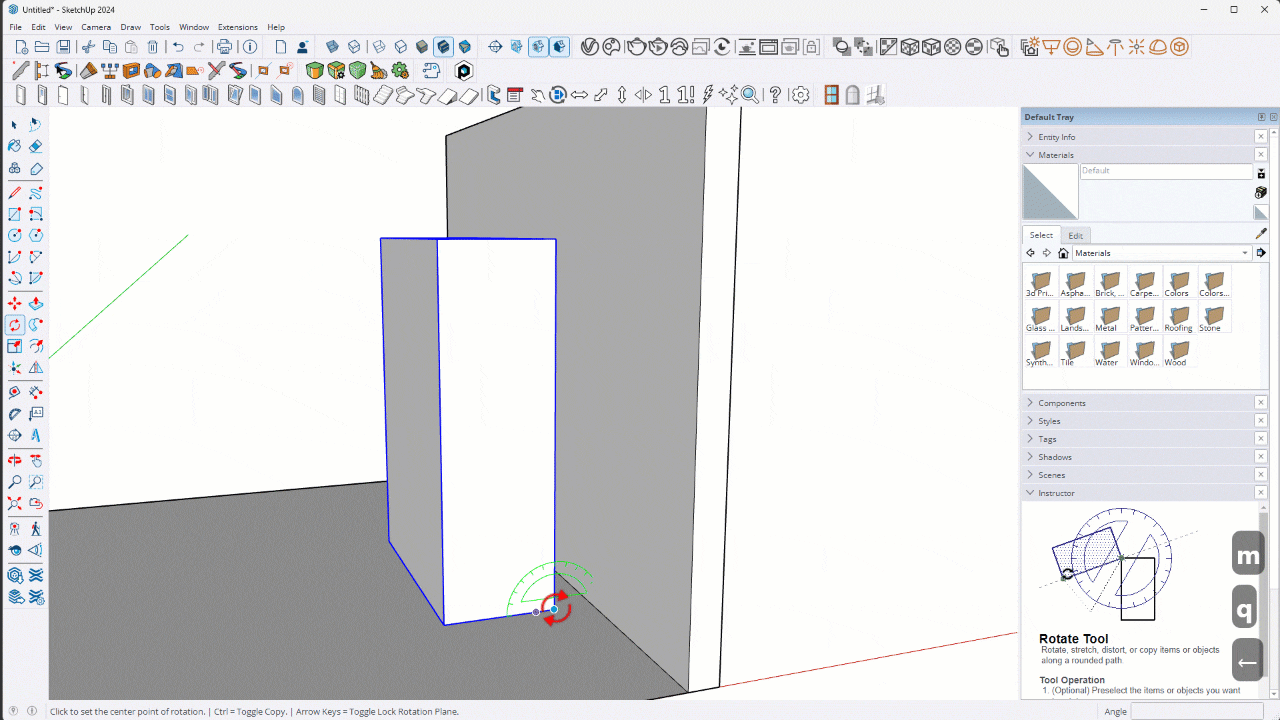Pin the Default Tray auto-hide
This screenshot has height=720, width=1280.
click(x=1261, y=117)
